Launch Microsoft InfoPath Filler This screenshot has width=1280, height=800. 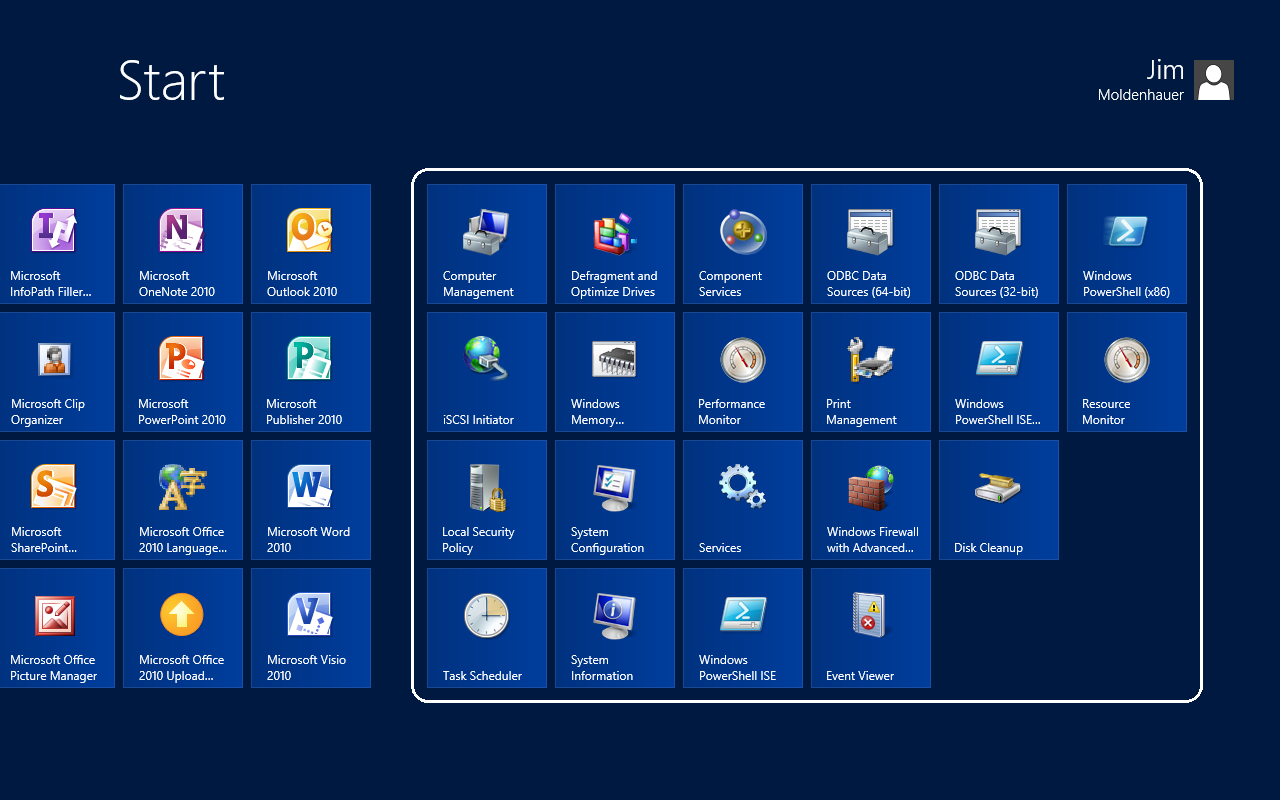pyautogui.click(x=57, y=244)
